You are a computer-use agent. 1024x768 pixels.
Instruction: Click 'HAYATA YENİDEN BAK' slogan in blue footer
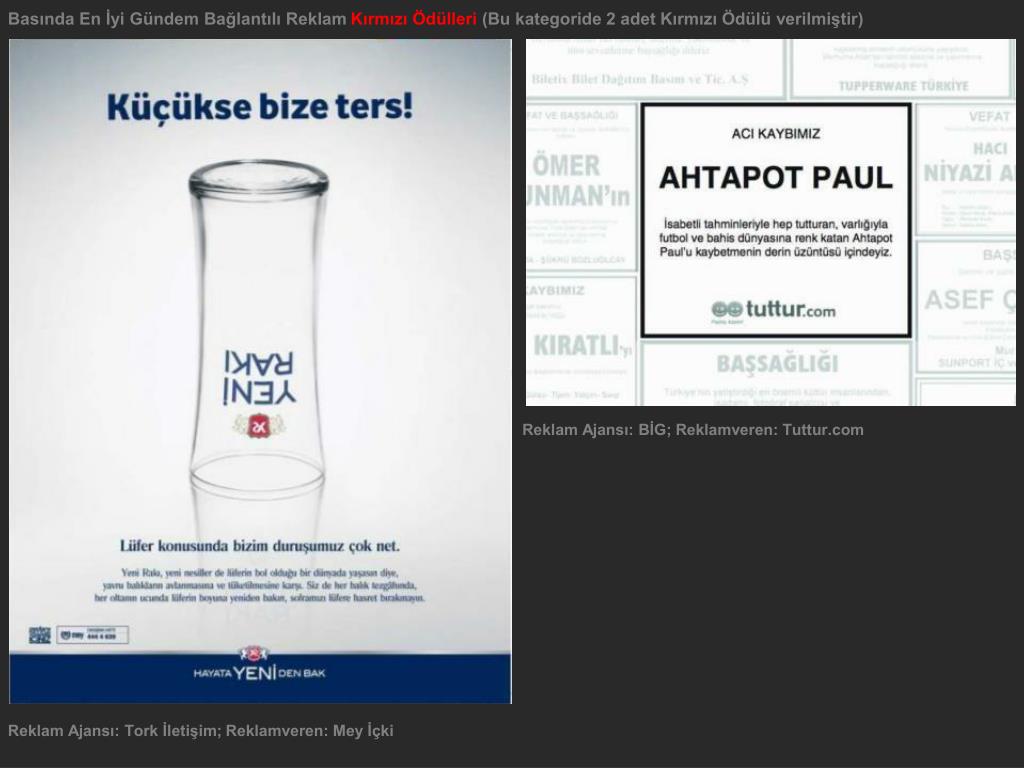(259, 673)
